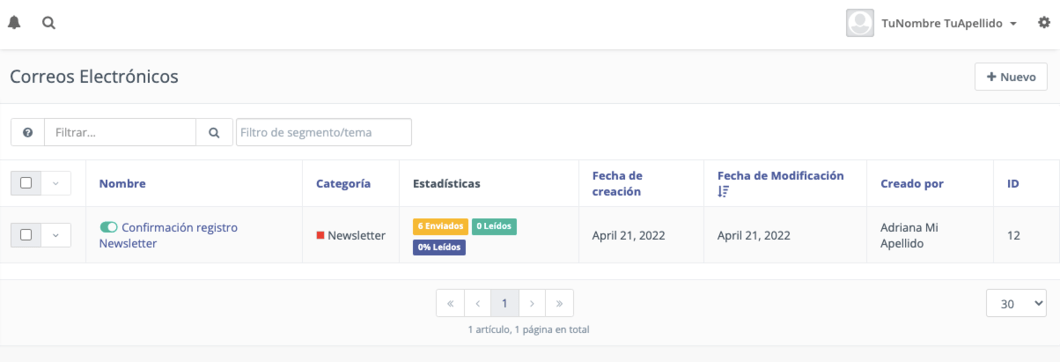Toggle publish switch for Confirmación registro Newsletter
This screenshot has width=1060, height=362.
coord(108,227)
